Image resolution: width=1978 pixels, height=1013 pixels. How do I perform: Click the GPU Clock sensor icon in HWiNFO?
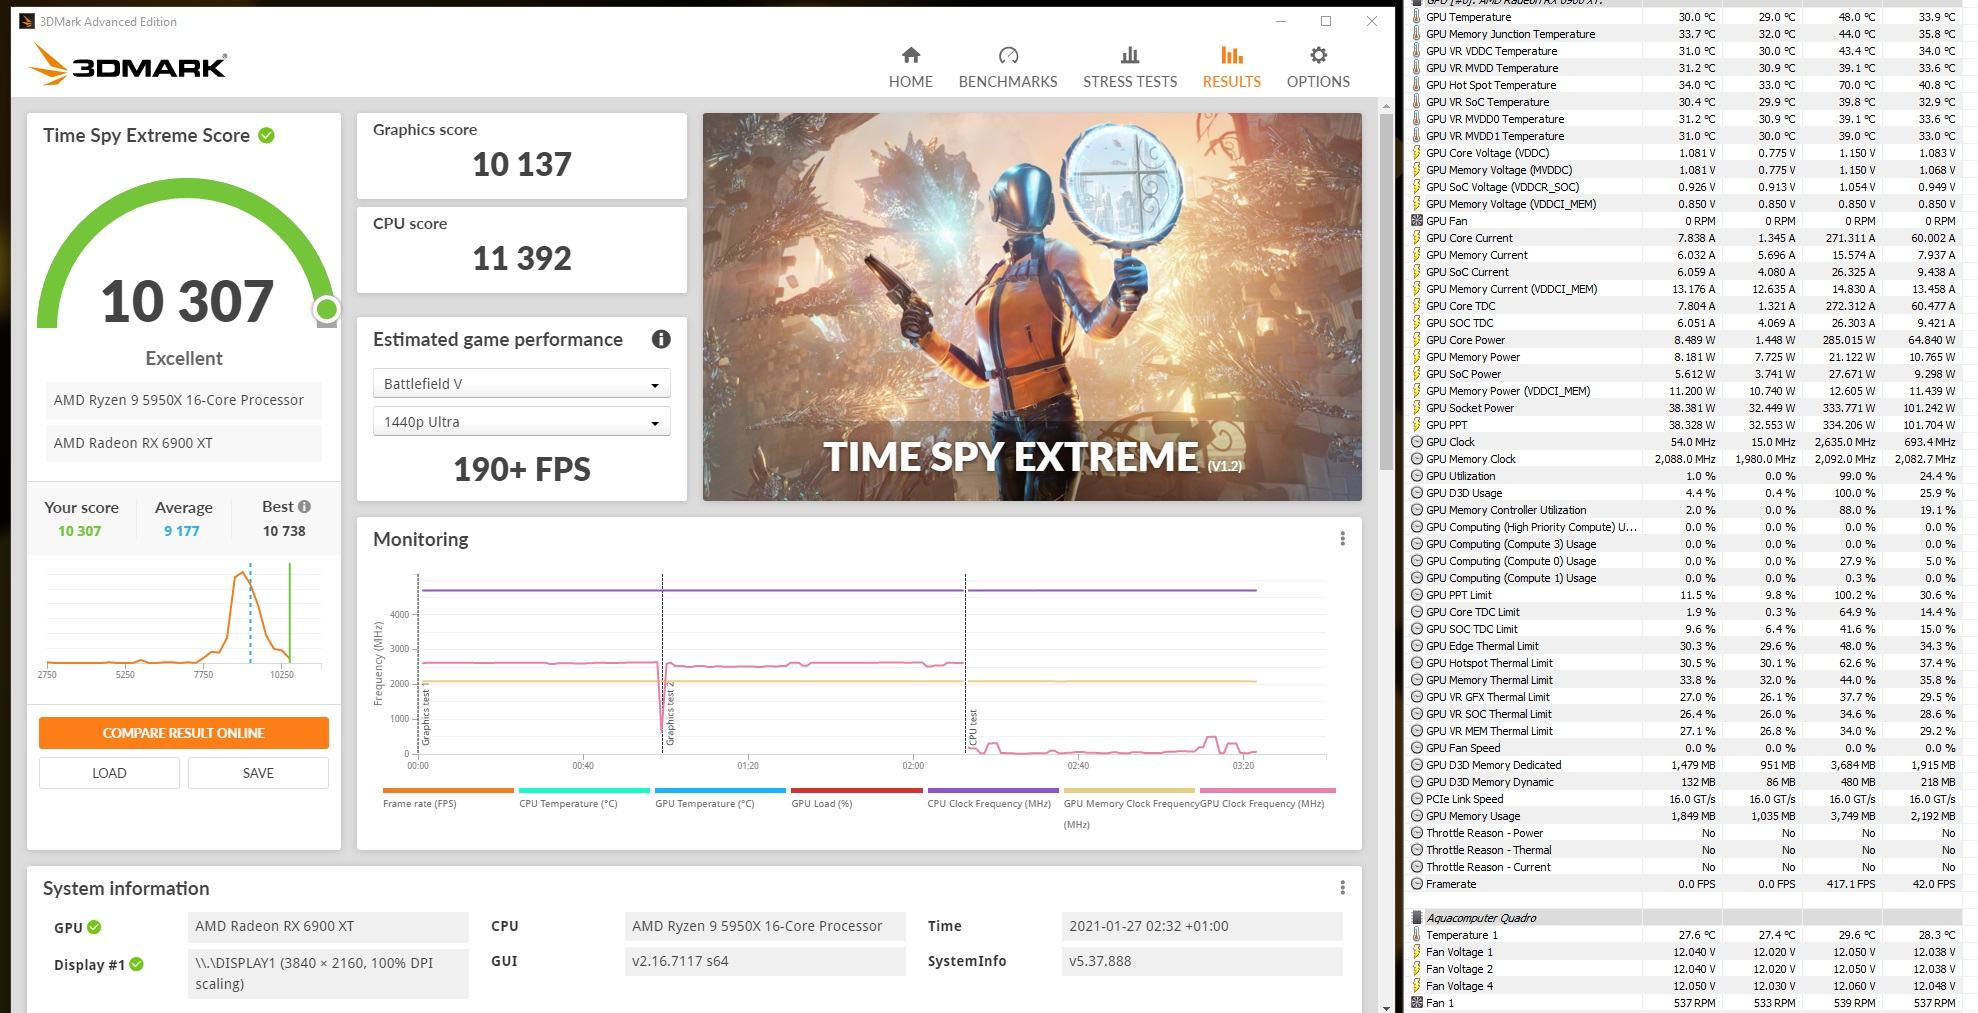click(x=1416, y=442)
